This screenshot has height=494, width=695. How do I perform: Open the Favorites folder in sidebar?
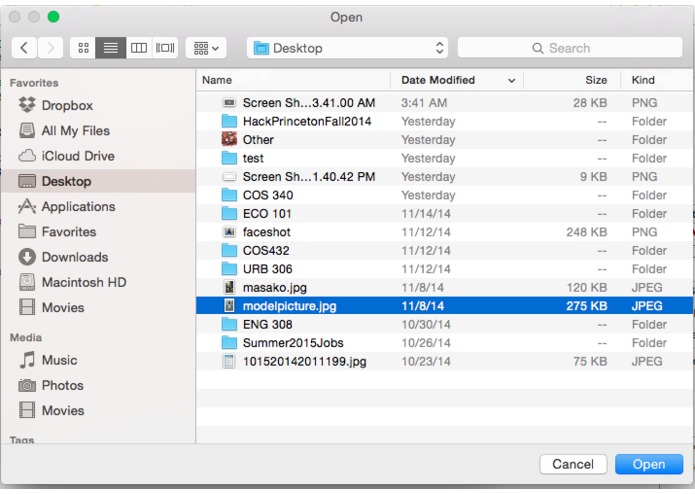point(98,232)
